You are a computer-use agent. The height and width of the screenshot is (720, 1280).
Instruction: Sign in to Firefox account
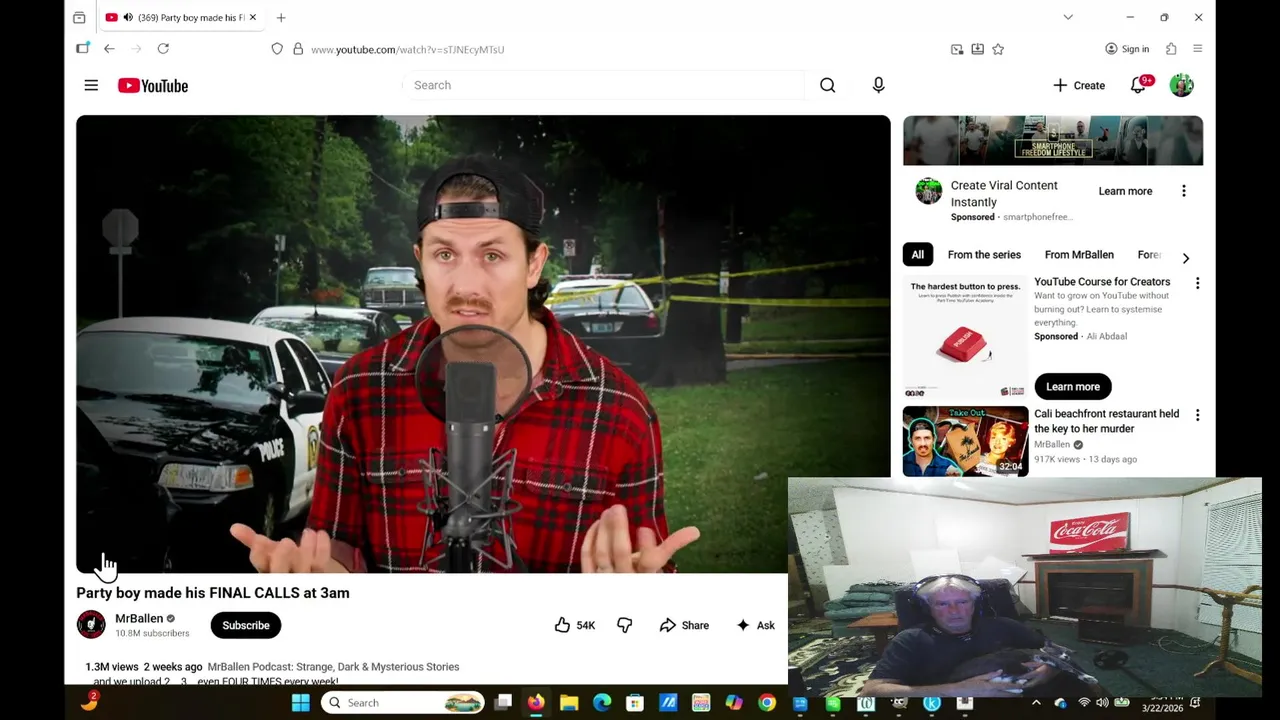(1127, 49)
